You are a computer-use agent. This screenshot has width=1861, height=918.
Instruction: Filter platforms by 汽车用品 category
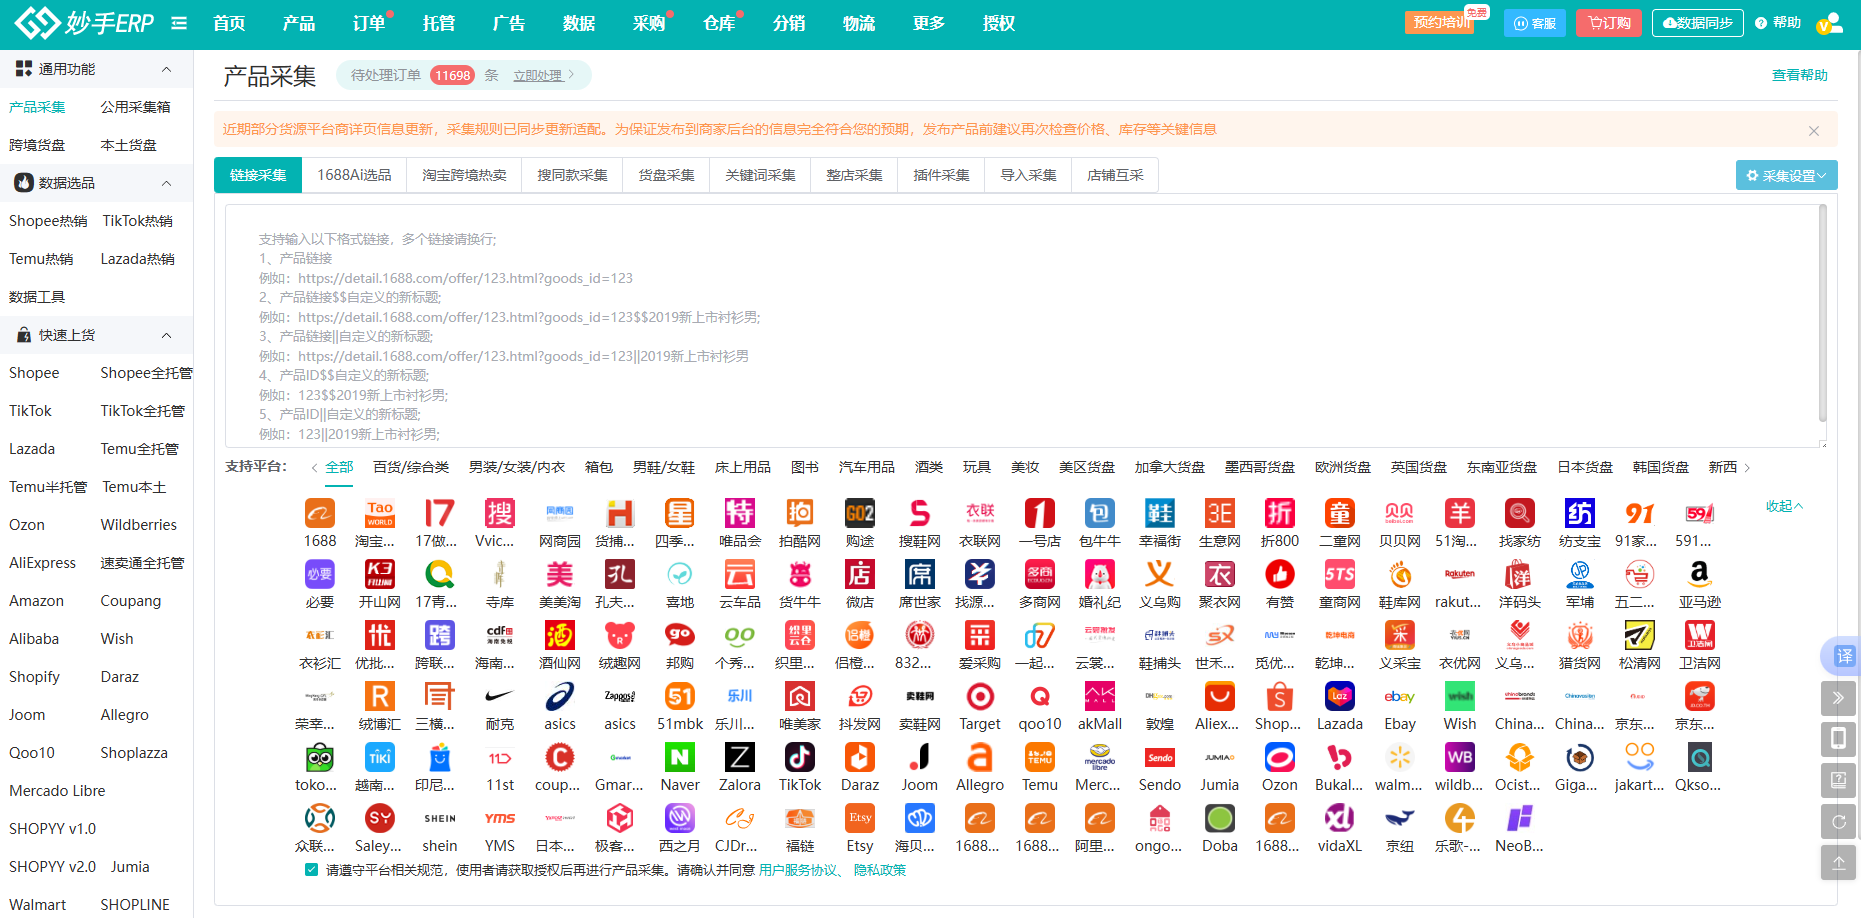866,467
